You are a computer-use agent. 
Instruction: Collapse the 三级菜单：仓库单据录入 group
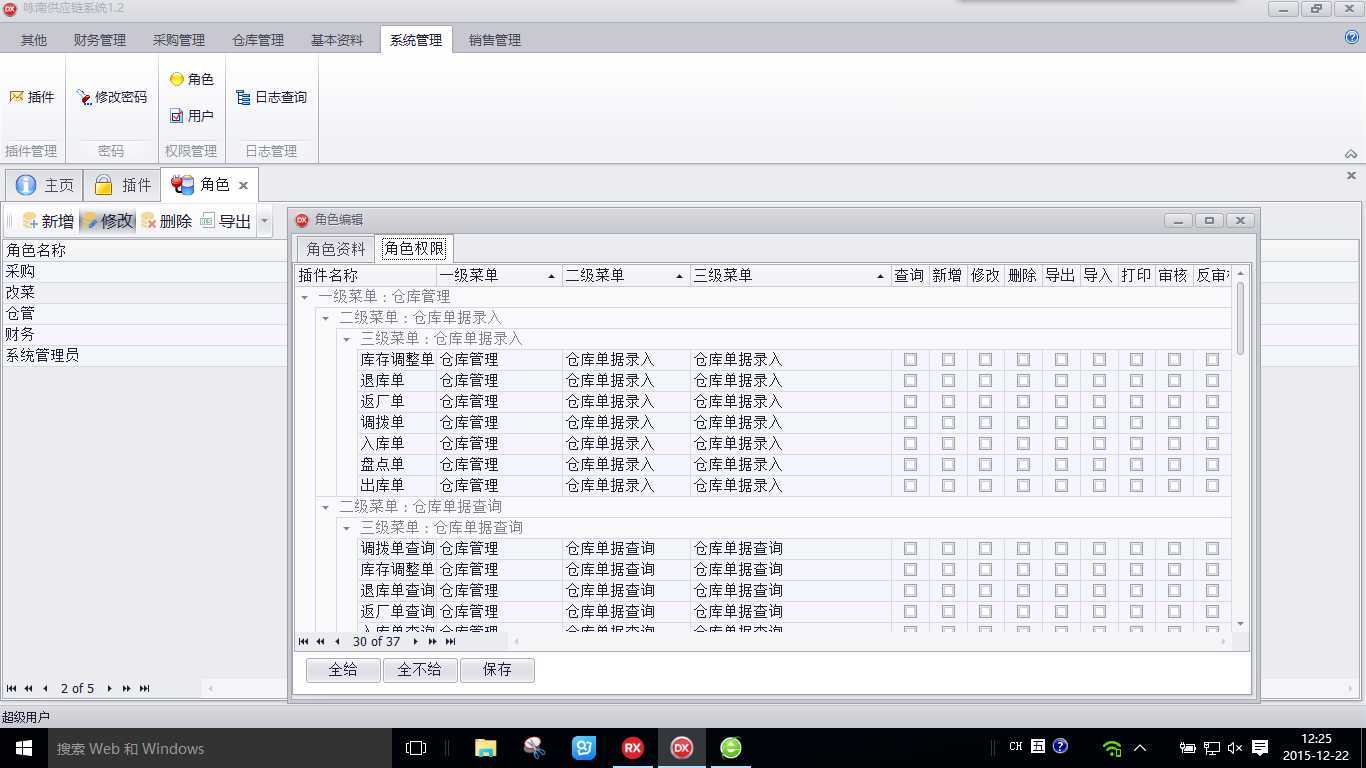(x=346, y=339)
